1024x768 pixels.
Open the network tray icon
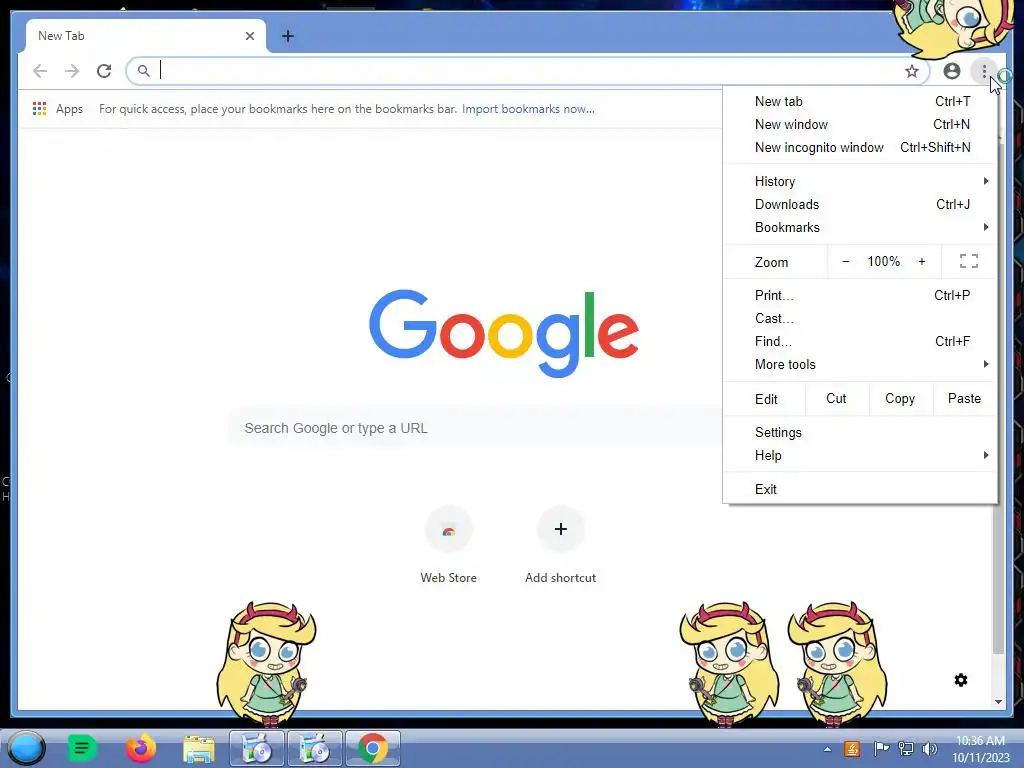click(906, 748)
